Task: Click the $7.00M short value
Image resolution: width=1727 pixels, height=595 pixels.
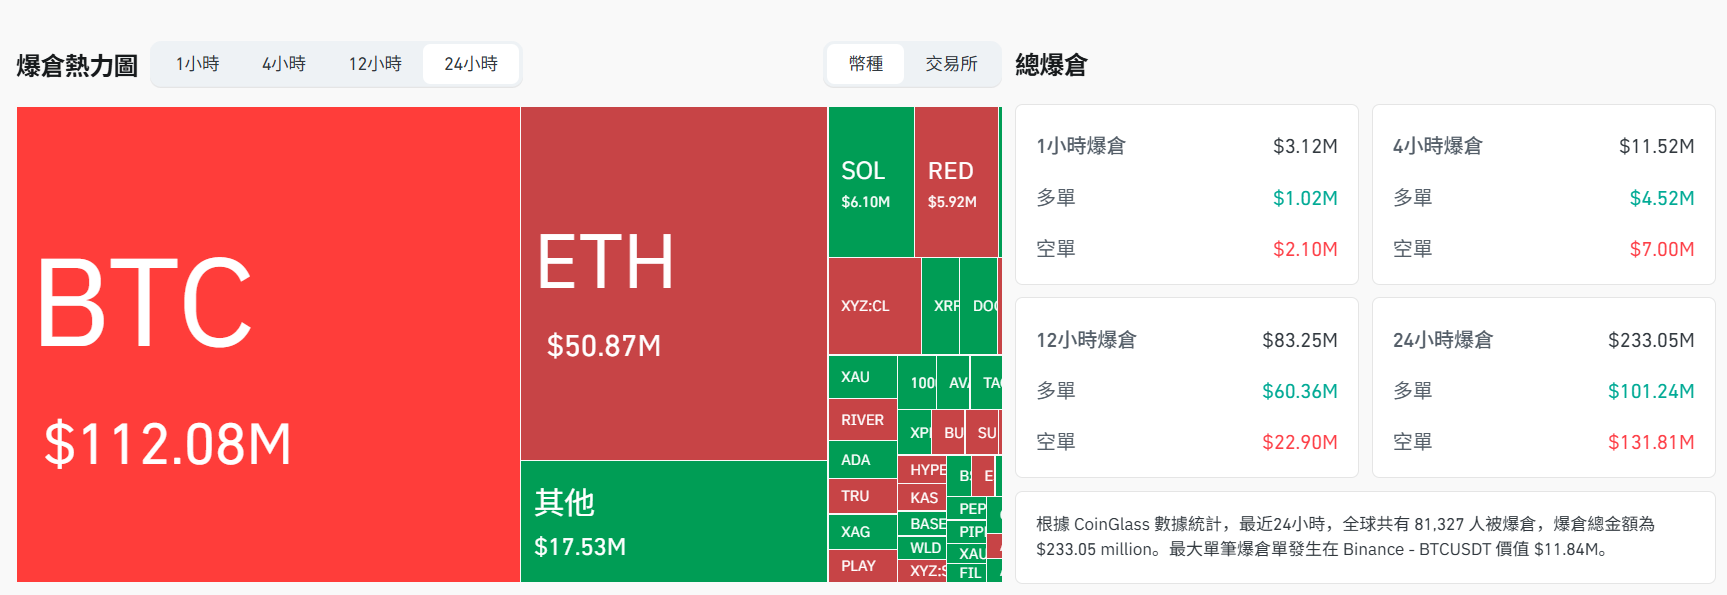Action: (1662, 249)
